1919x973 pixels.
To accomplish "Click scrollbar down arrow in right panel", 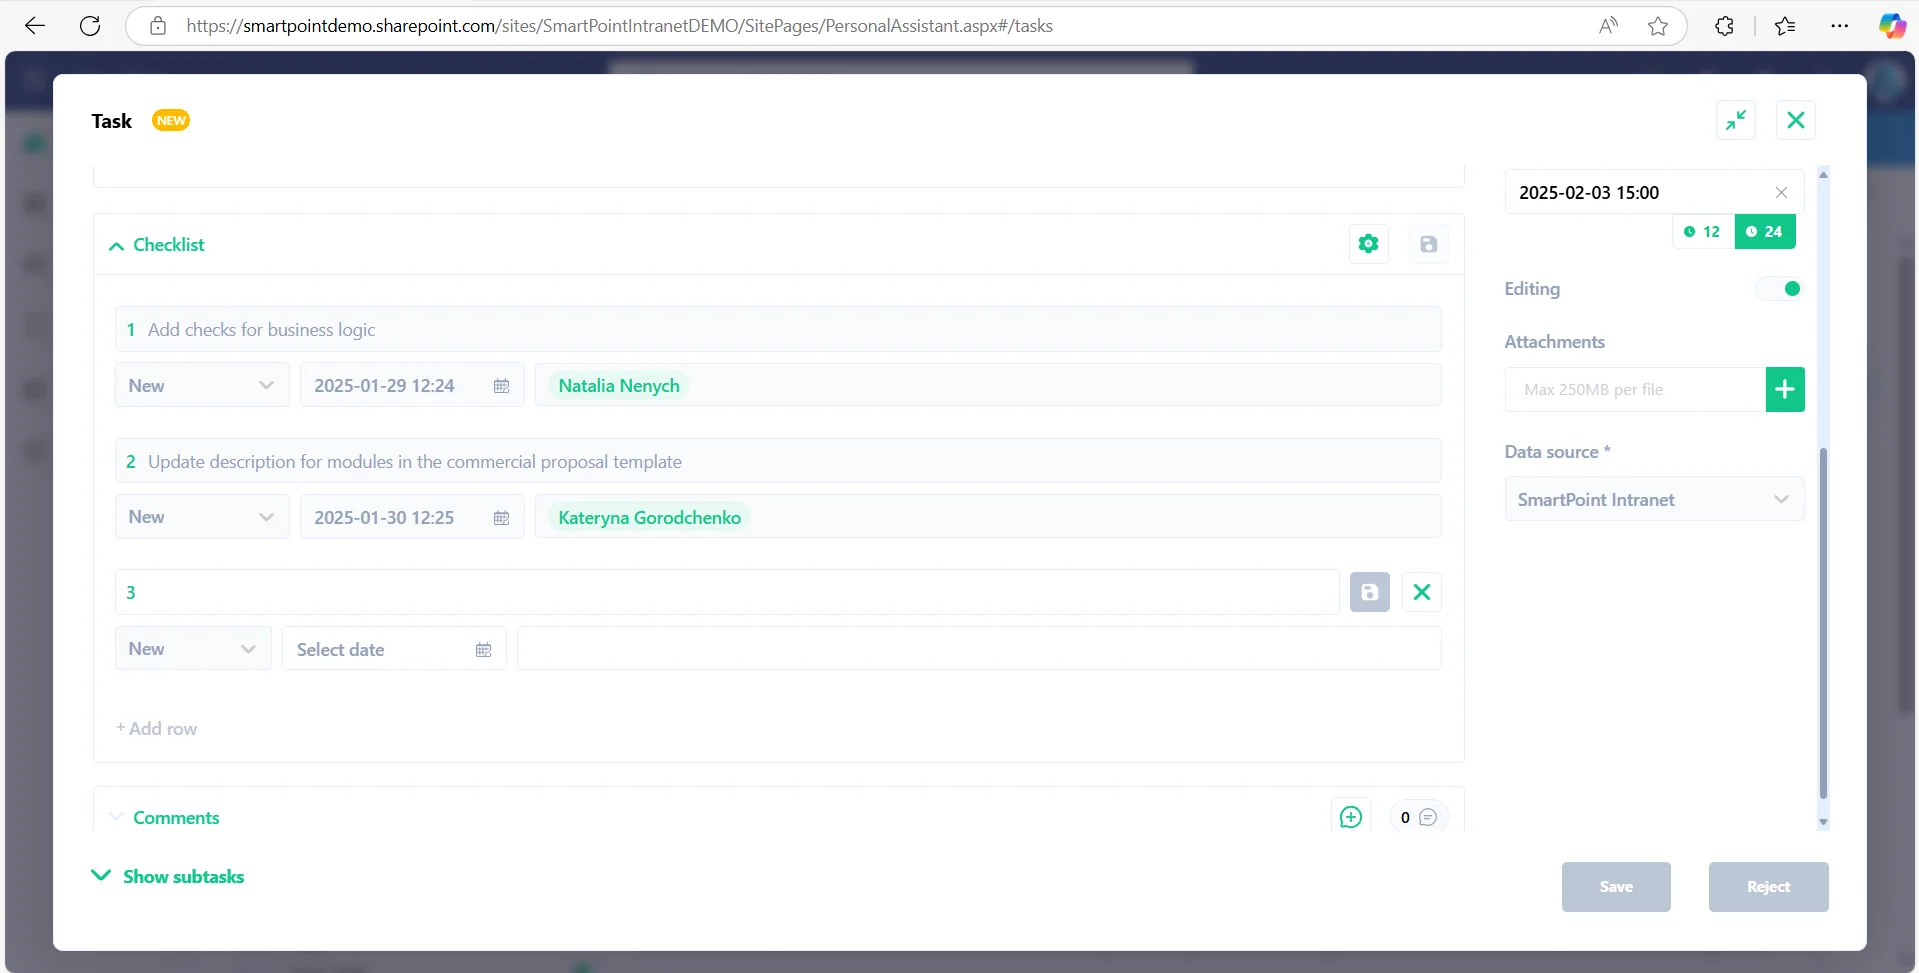I will [x=1823, y=822].
